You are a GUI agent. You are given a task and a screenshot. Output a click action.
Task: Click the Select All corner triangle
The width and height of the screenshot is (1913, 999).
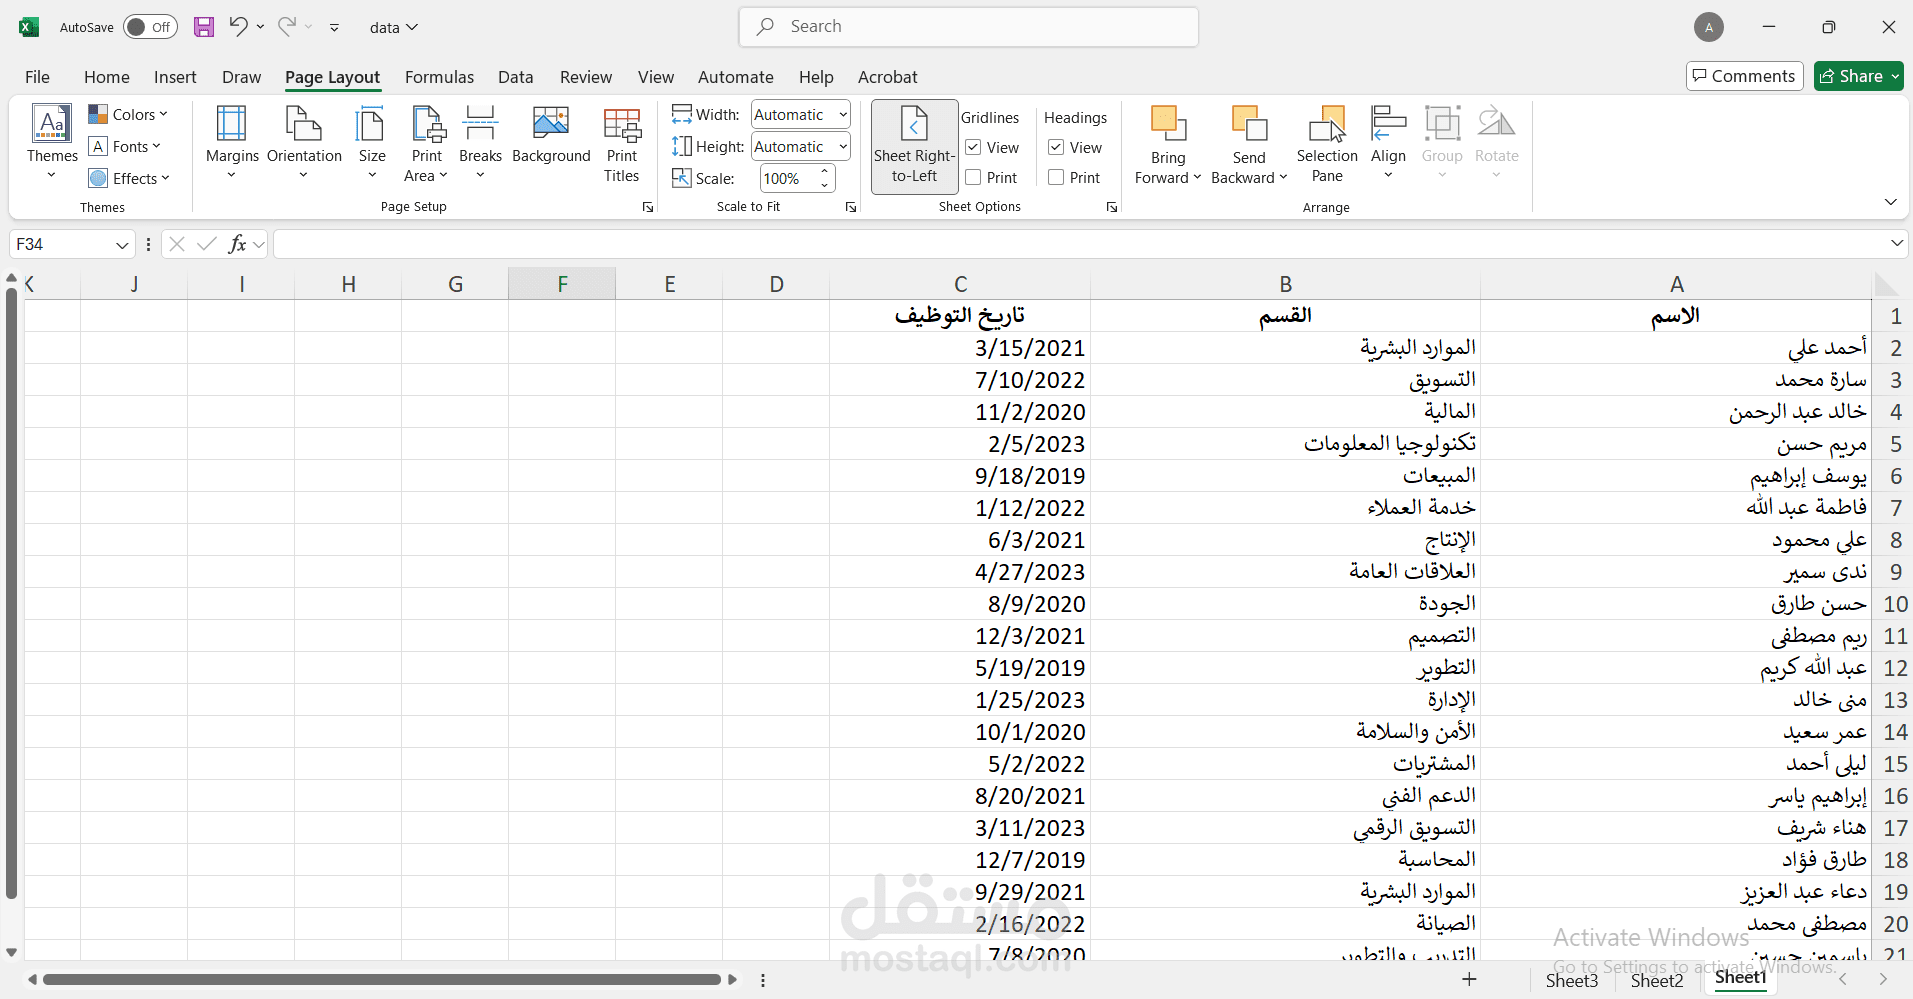pos(1886,285)
